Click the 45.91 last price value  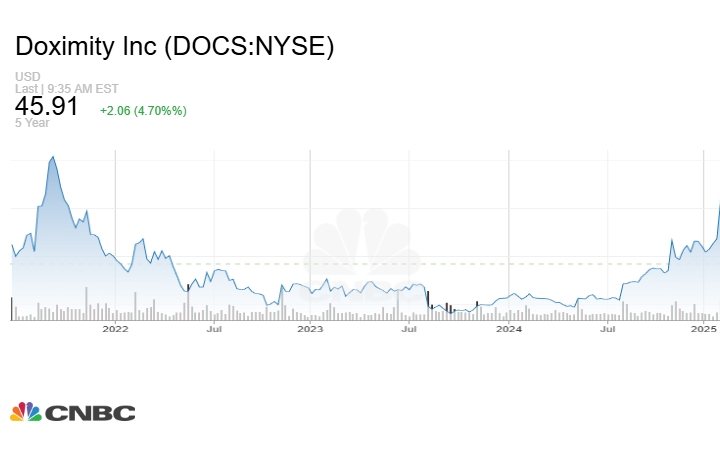tap(46, 106)
